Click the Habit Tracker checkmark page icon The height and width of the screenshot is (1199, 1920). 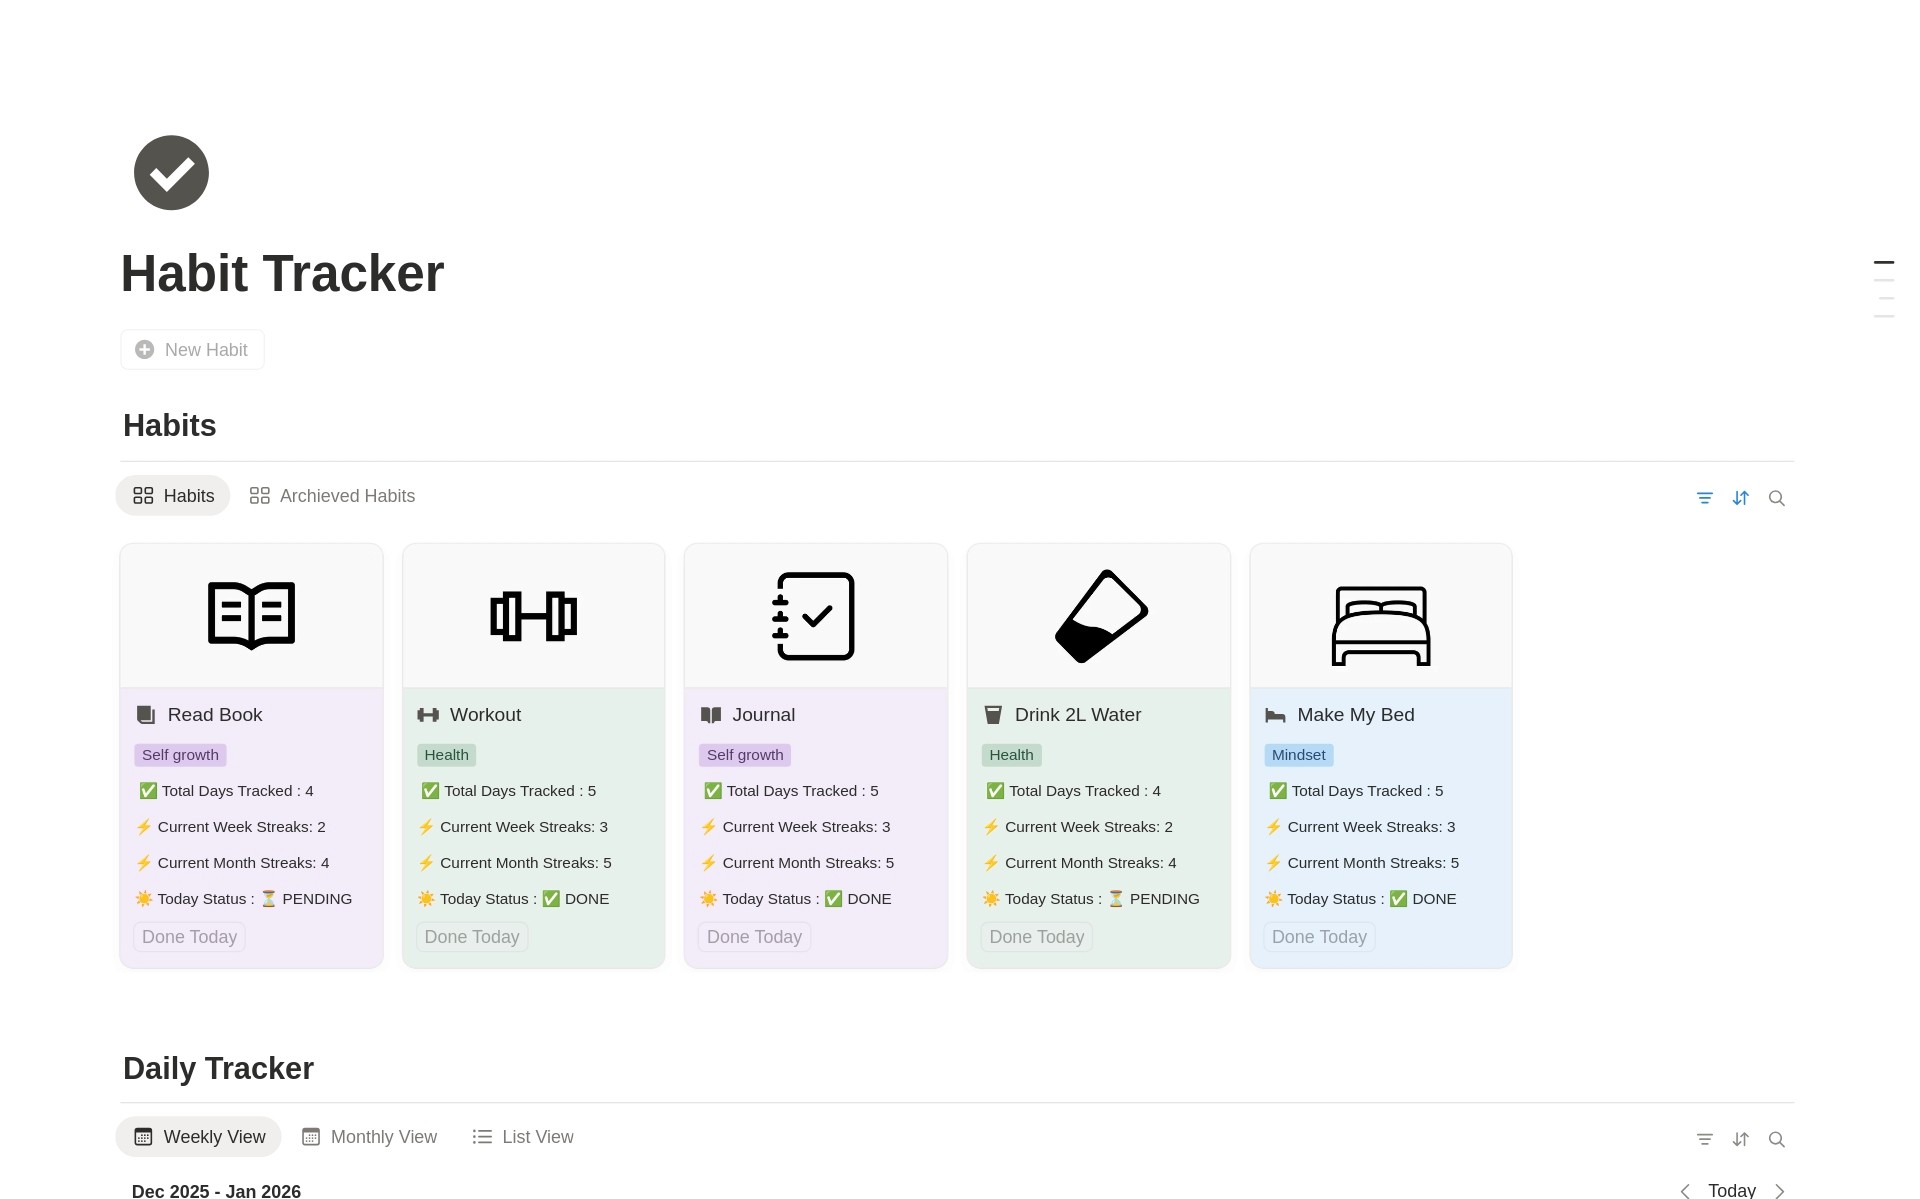tap(170, 172)
